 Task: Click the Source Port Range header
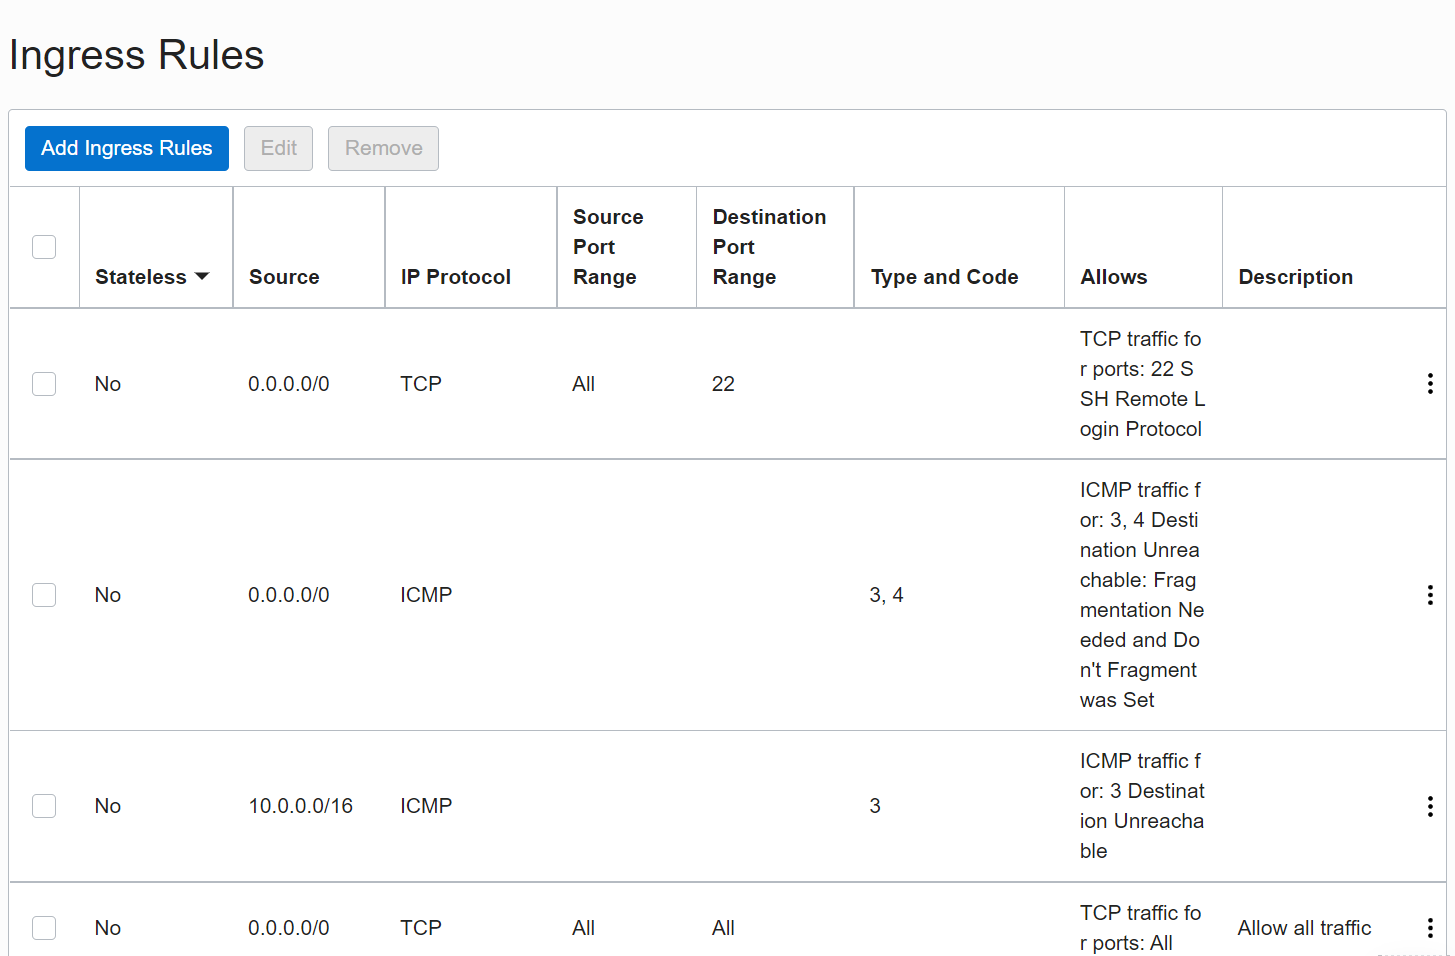[x=608, y=247]
